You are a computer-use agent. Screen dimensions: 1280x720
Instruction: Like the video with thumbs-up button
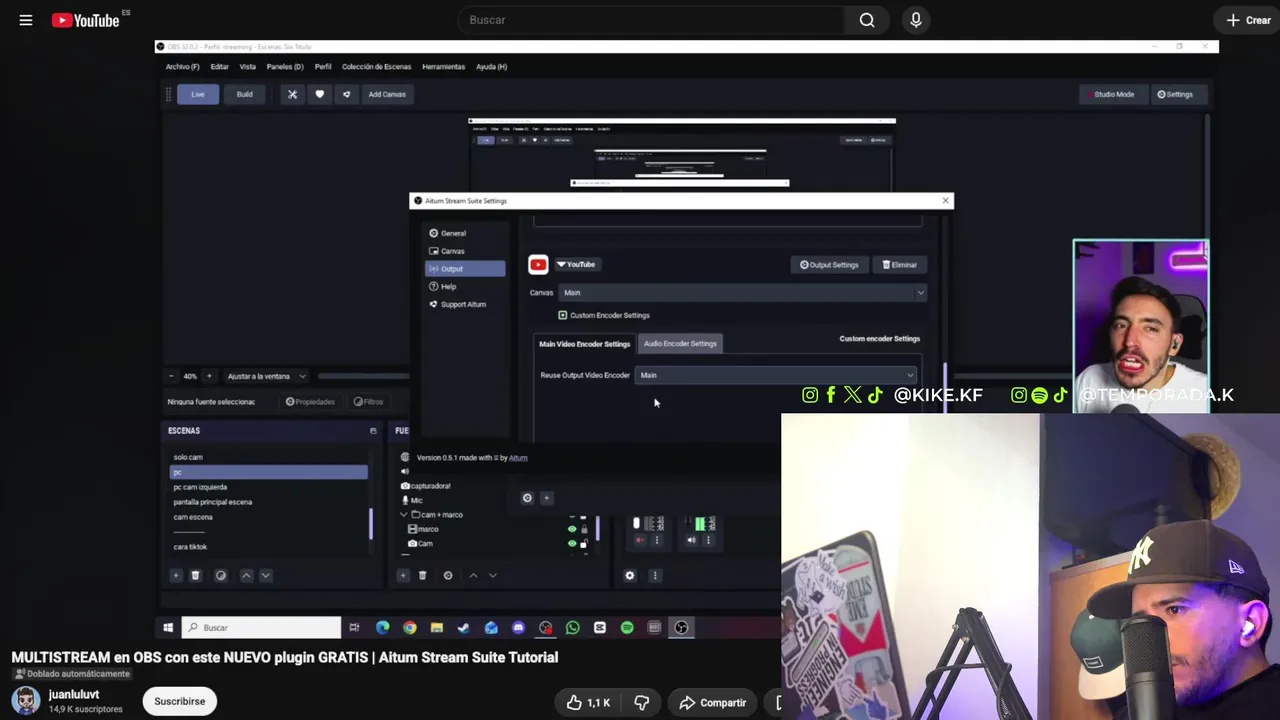[x=588, y=703]
